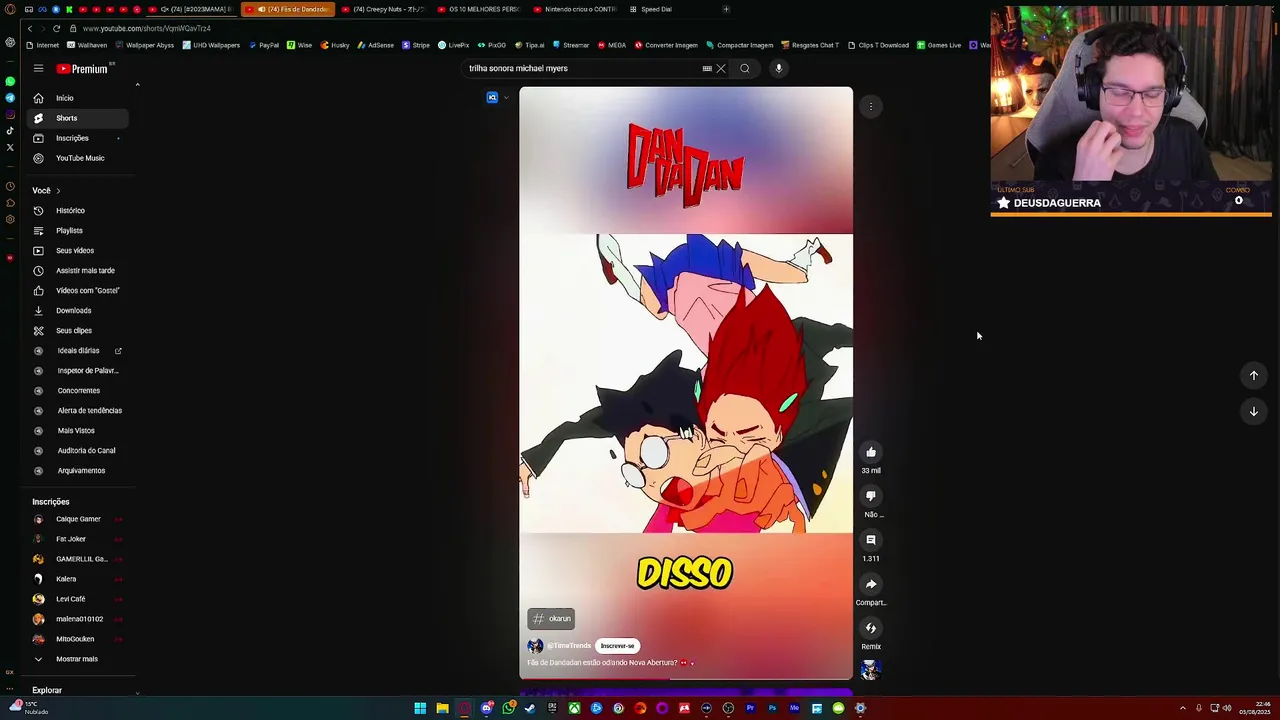1280x720 pixels.
Task: Open the PayPal bookmark
Action: (264, 45)
